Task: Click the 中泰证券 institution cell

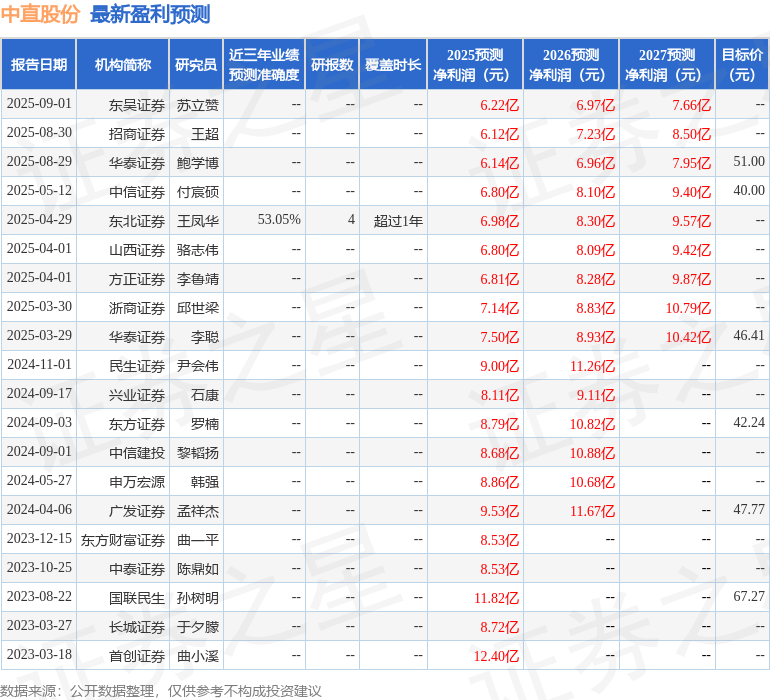Action: pos(137,569)
